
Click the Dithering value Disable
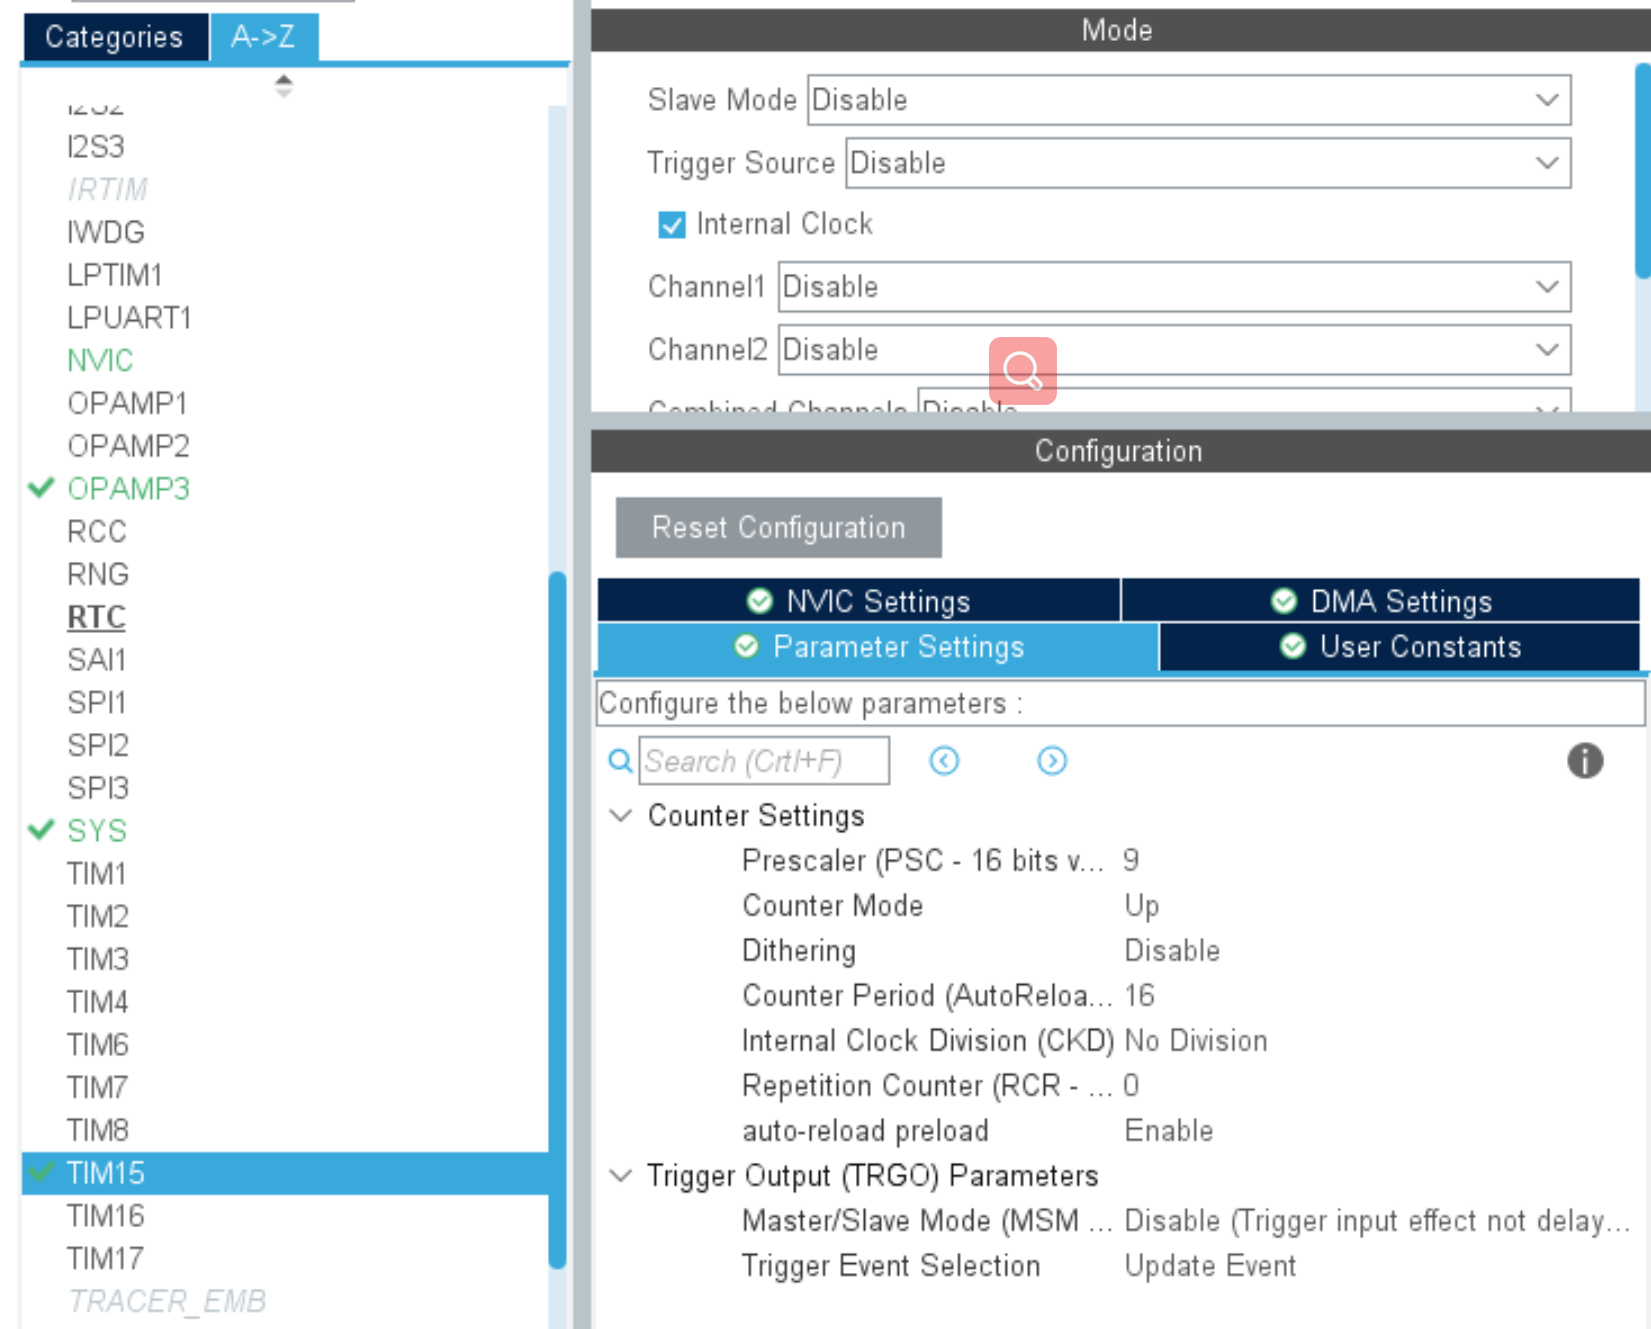[x=1172, y=950]
